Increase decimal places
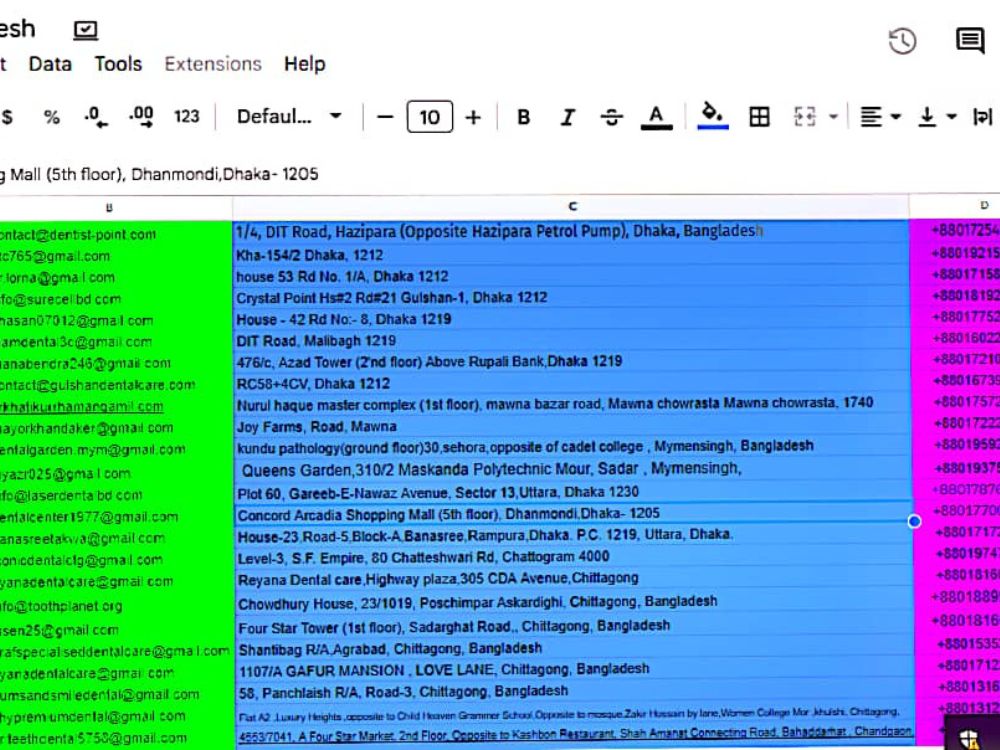This screenshot has width=1000, height=750. (141, 117)
